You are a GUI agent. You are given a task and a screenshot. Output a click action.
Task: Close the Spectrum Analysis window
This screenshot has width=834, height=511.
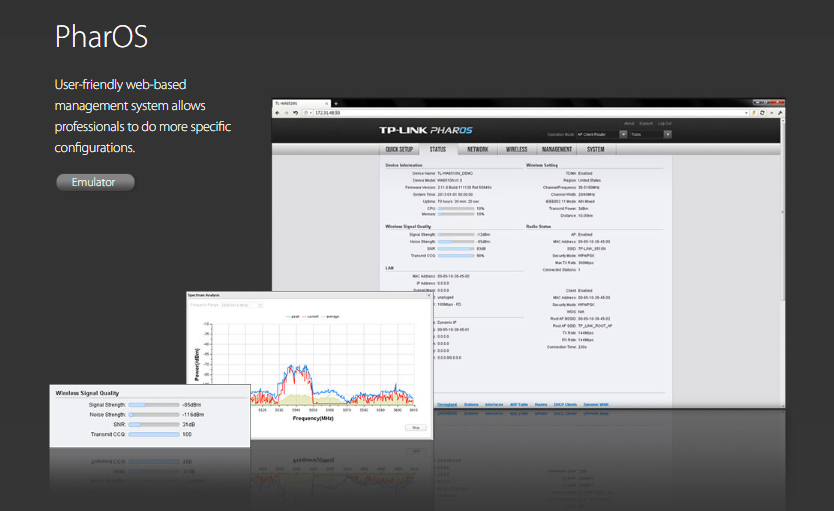pos(429,295)
